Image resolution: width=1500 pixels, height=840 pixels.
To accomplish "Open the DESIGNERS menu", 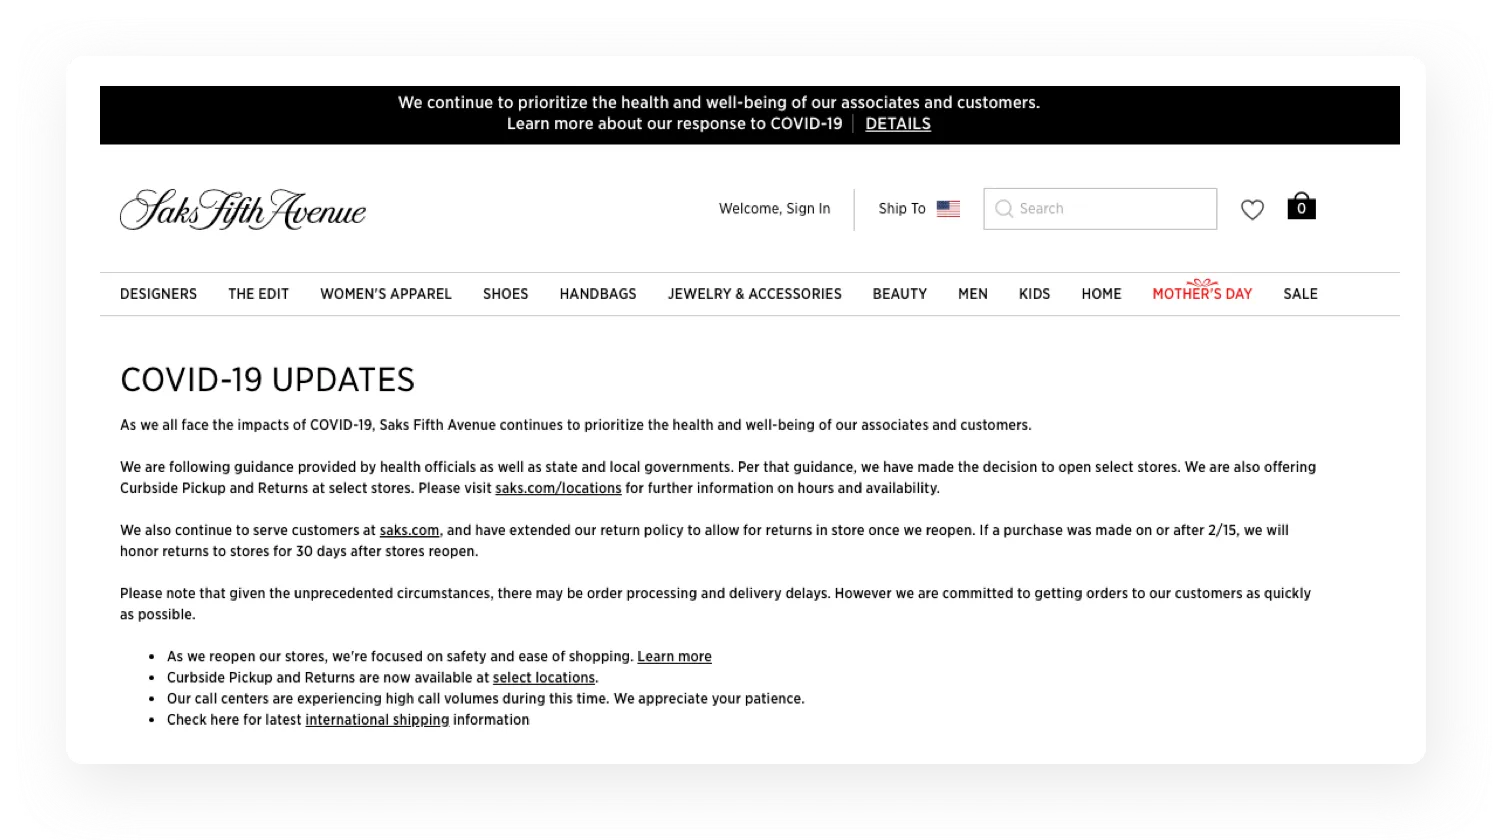I will (x=158, y=294).
